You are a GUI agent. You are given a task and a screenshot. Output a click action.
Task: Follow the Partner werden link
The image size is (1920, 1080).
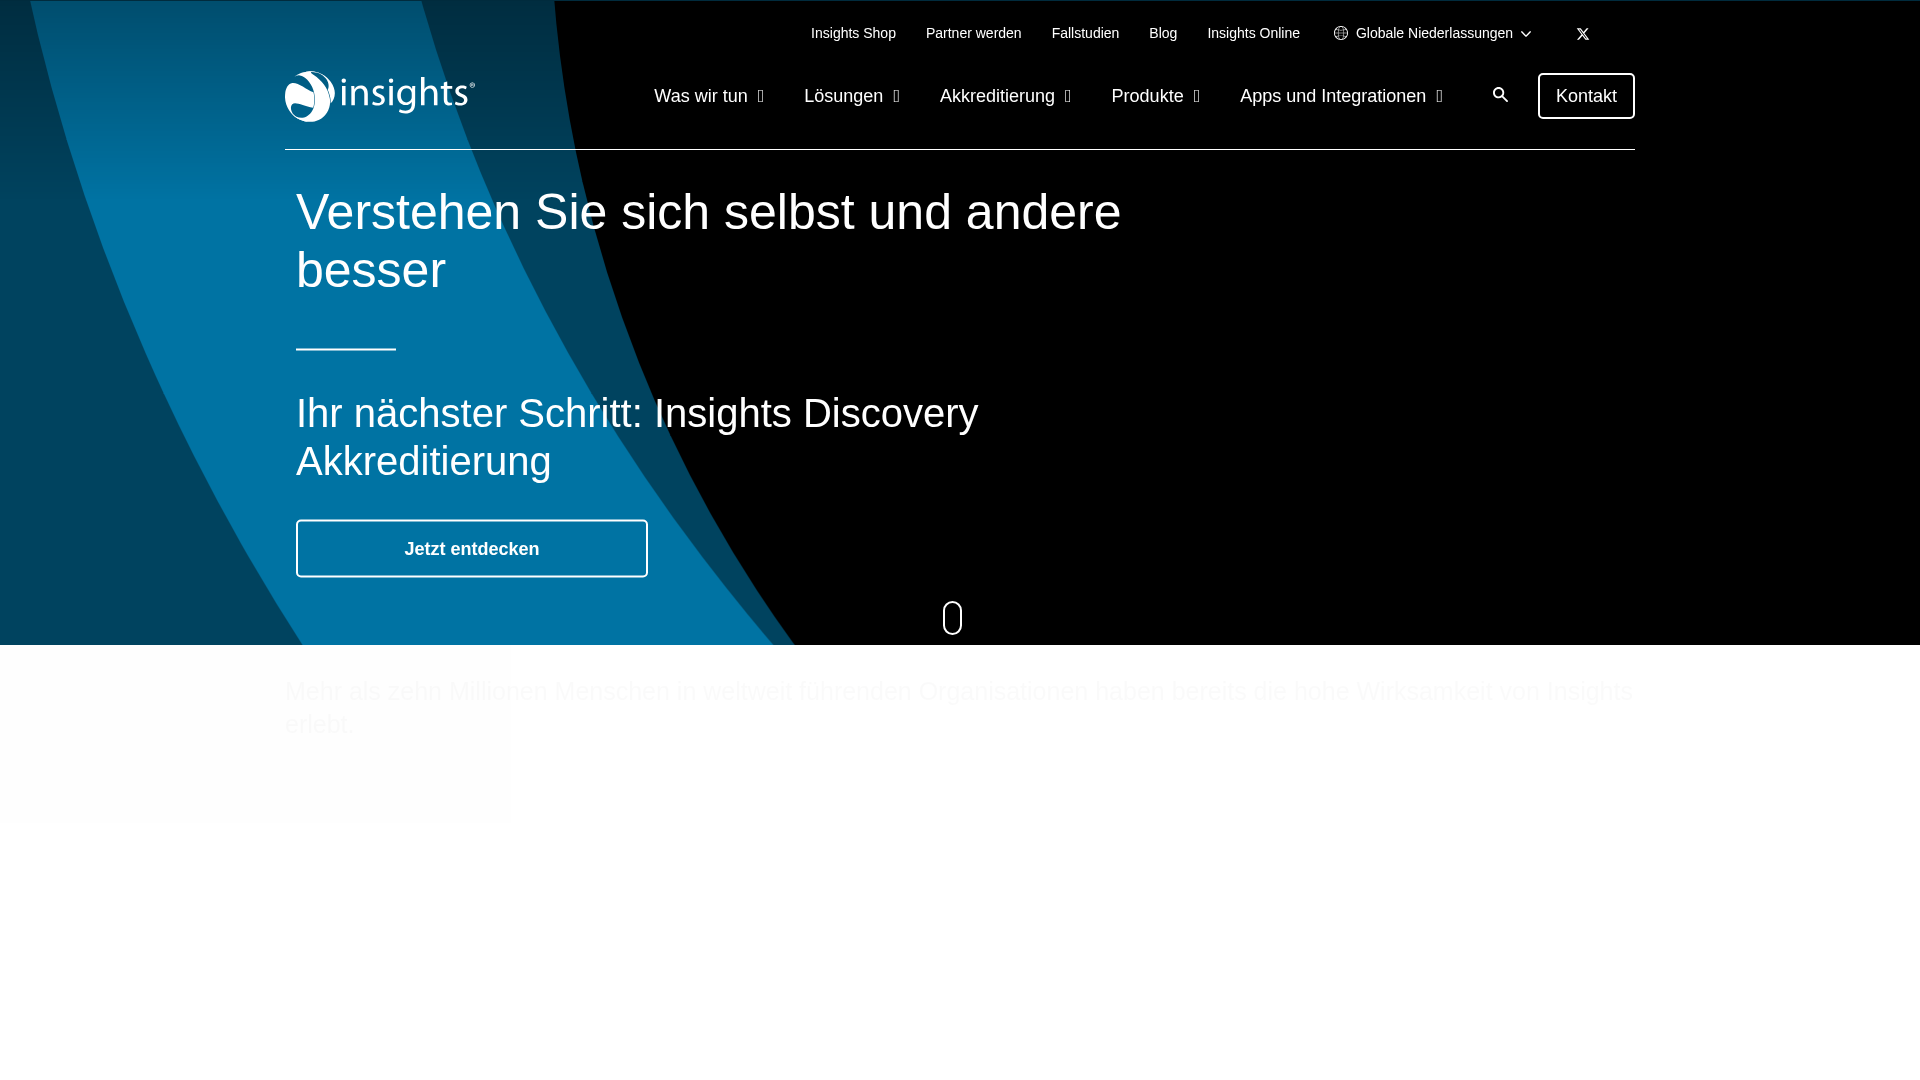tap(974, 33)
